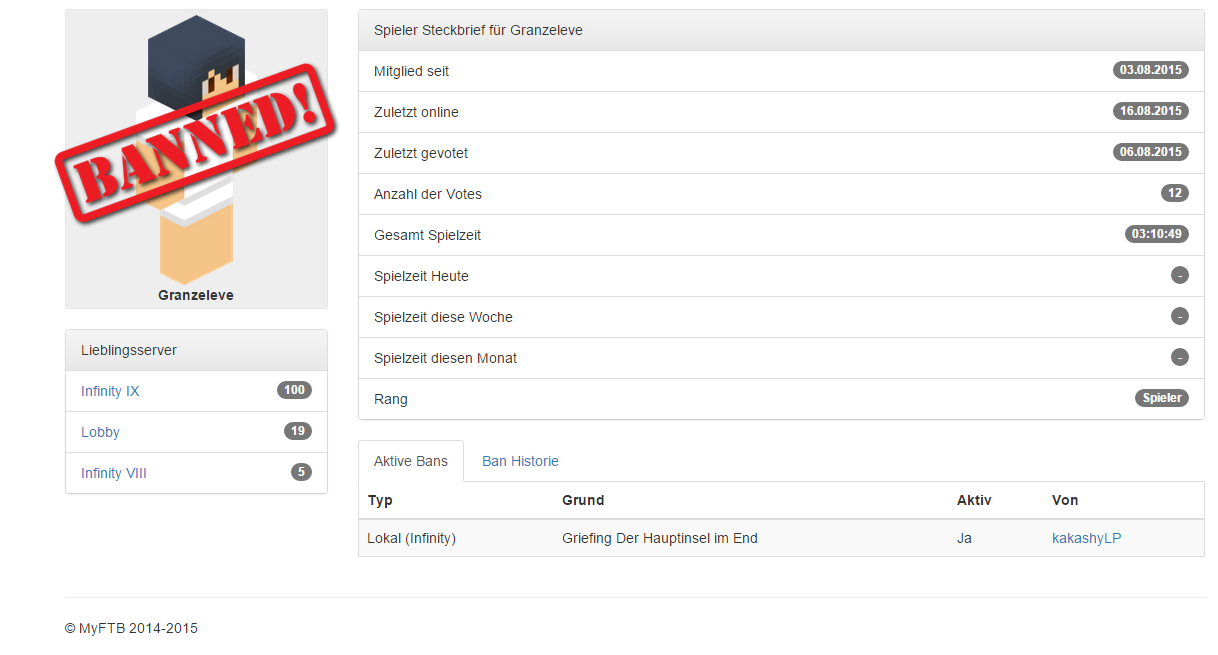Click the Zuletzt online date badge 16.08.2015

[x=1150, y=111]
